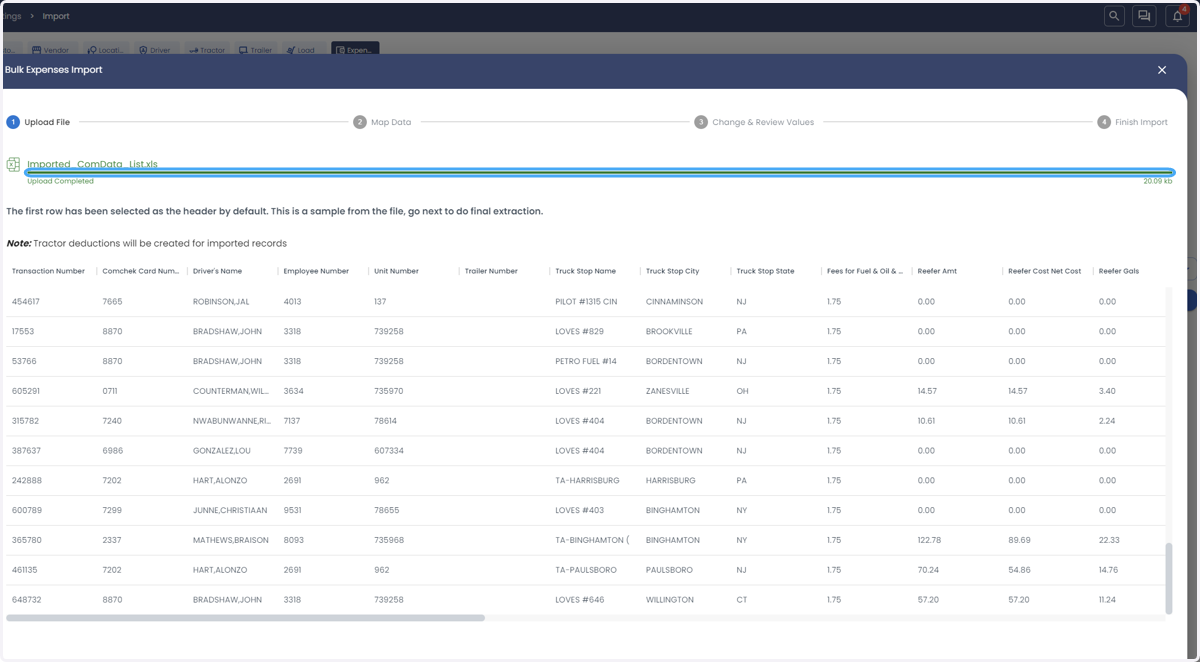Select the PILOT #1315 CIN cell

coord(586,301)
